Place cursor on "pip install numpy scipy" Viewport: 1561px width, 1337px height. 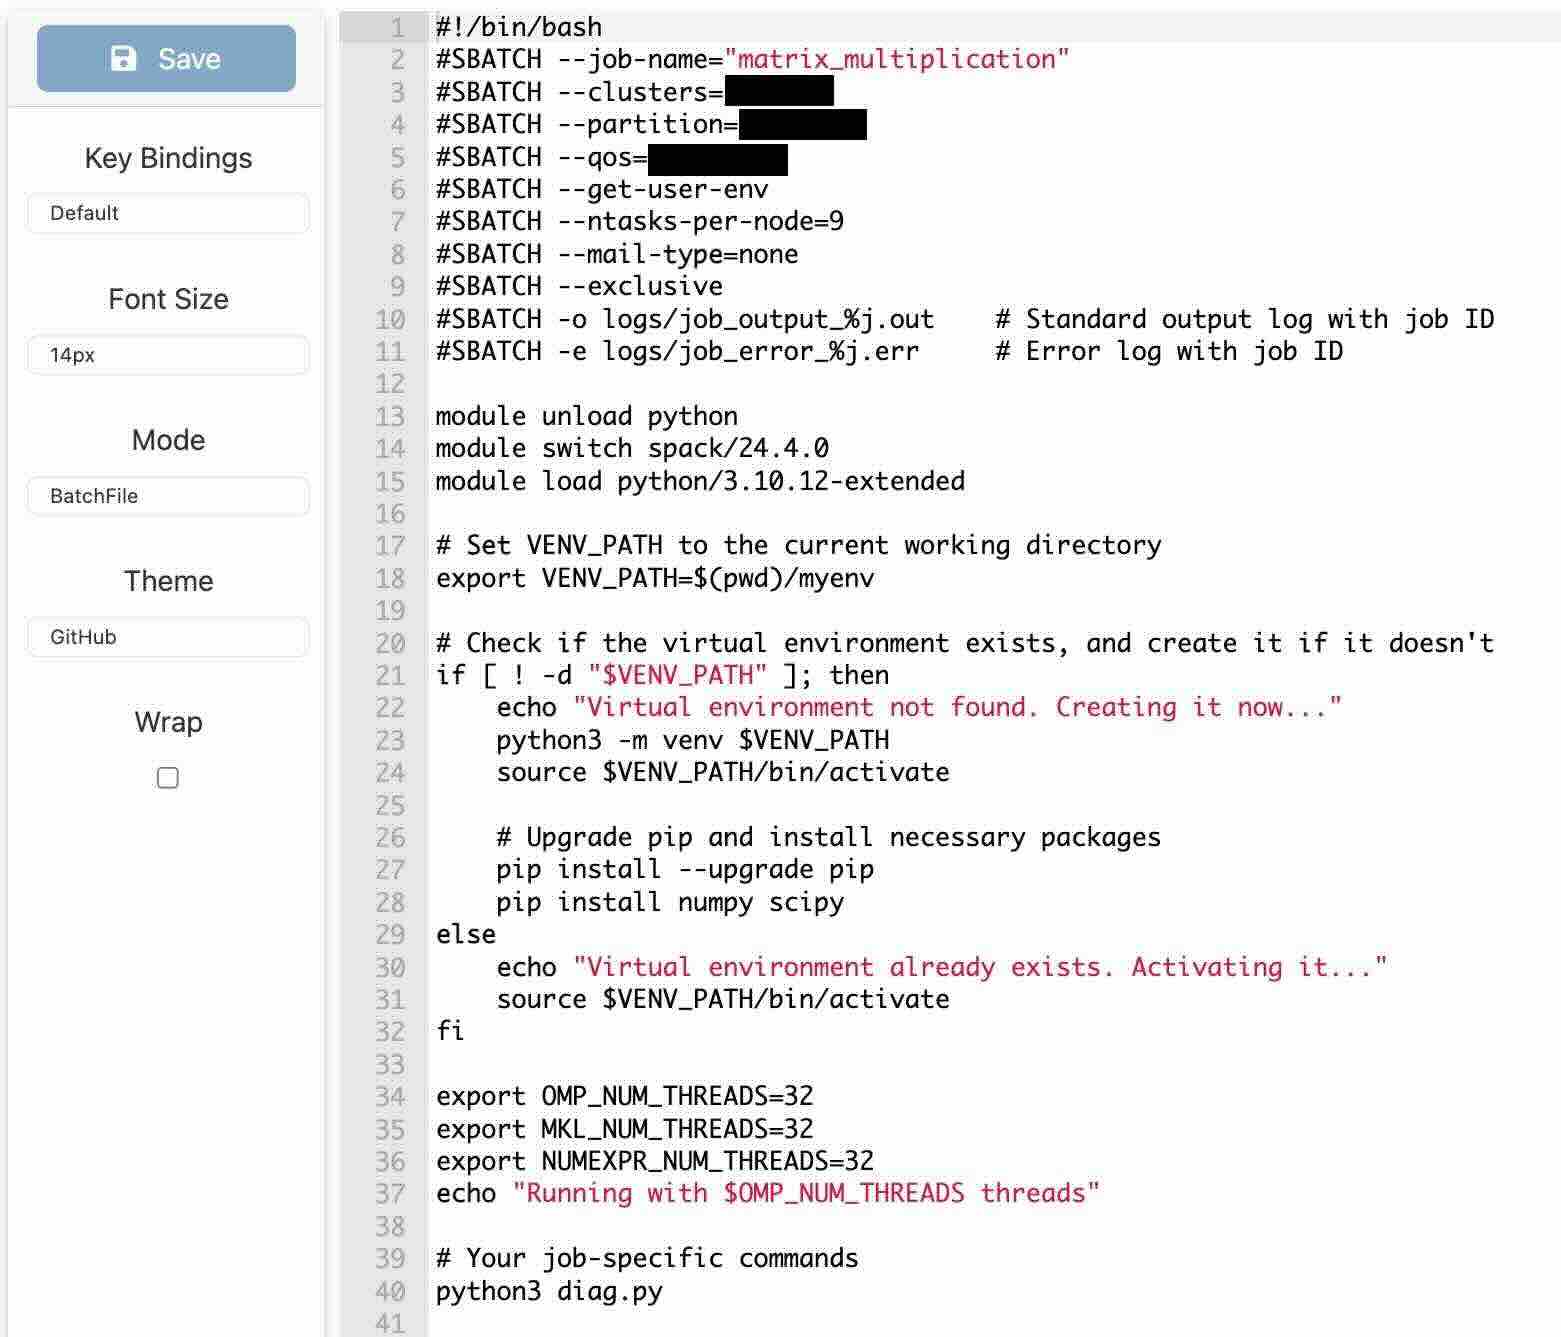tap(670, 903)
